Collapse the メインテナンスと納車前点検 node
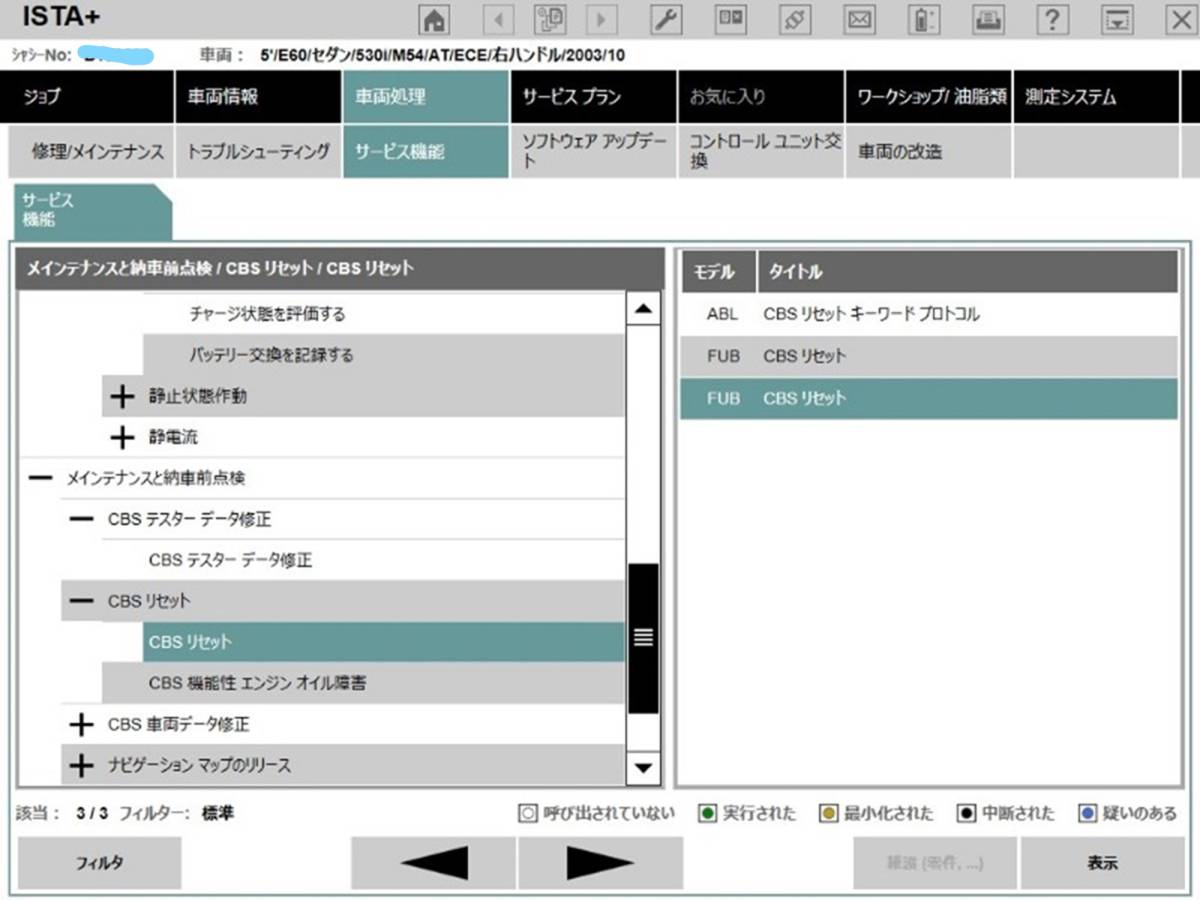The height and width of the screenshot is (900, 1200). click(x=40, y=479)
